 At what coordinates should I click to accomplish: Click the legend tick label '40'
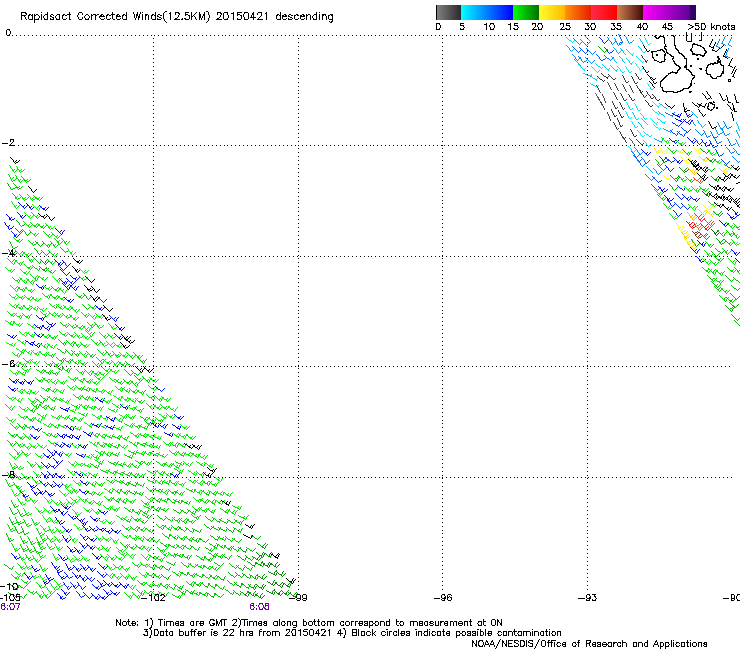(642, 27)
